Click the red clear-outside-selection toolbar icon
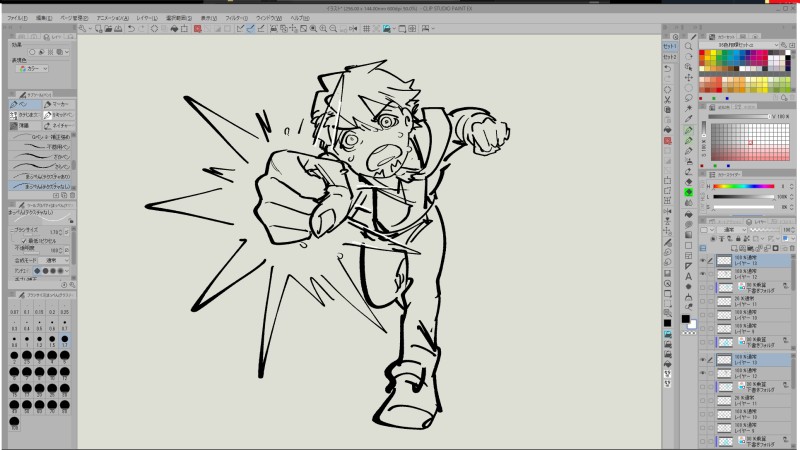Viewport: 800px width, 450px height. pyautogui.click(x=197, y=29)
